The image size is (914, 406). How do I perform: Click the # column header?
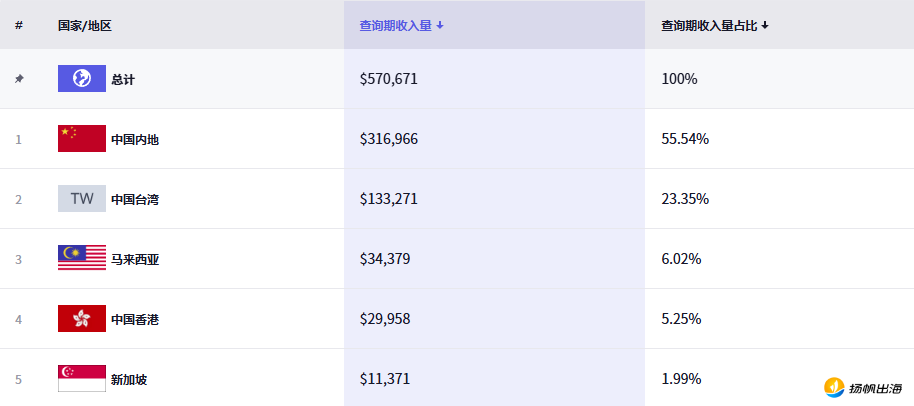coord(19,25)
